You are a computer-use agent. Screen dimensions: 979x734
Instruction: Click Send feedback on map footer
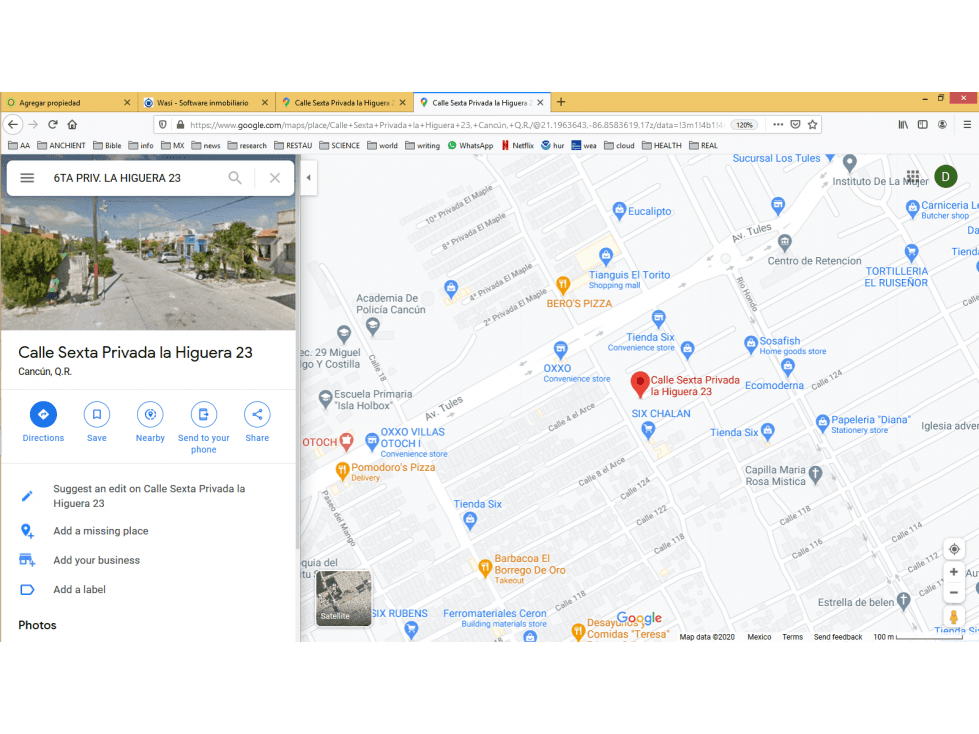pos(838,637)
